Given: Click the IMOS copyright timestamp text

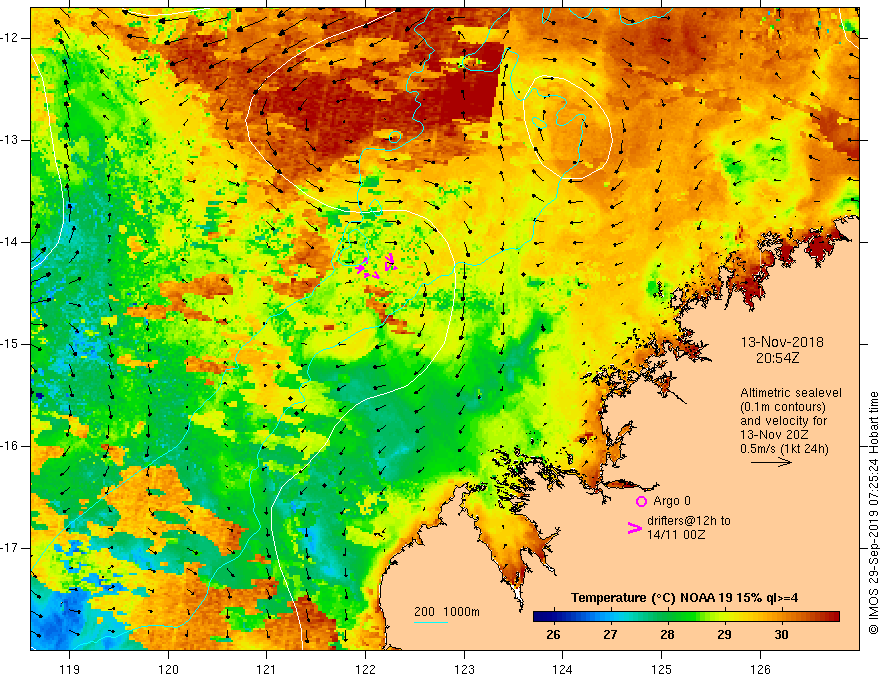Looking at the screenshot, I should 873,513.
